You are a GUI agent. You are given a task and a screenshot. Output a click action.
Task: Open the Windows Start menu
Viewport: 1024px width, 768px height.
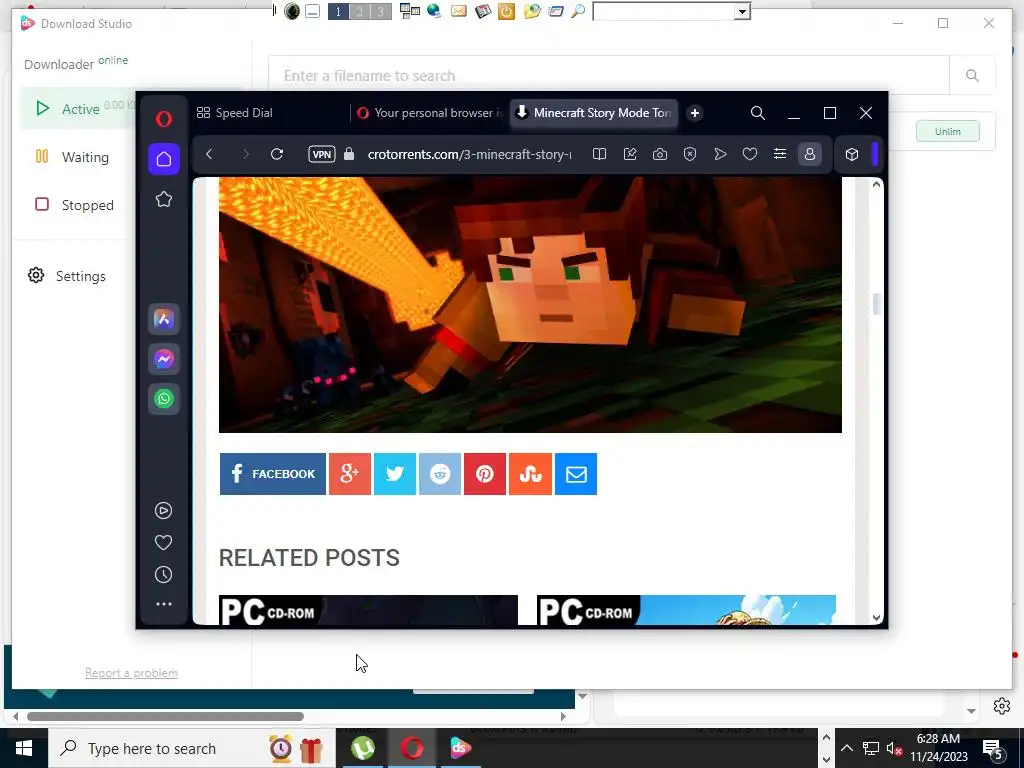click(x=24, y=748)
